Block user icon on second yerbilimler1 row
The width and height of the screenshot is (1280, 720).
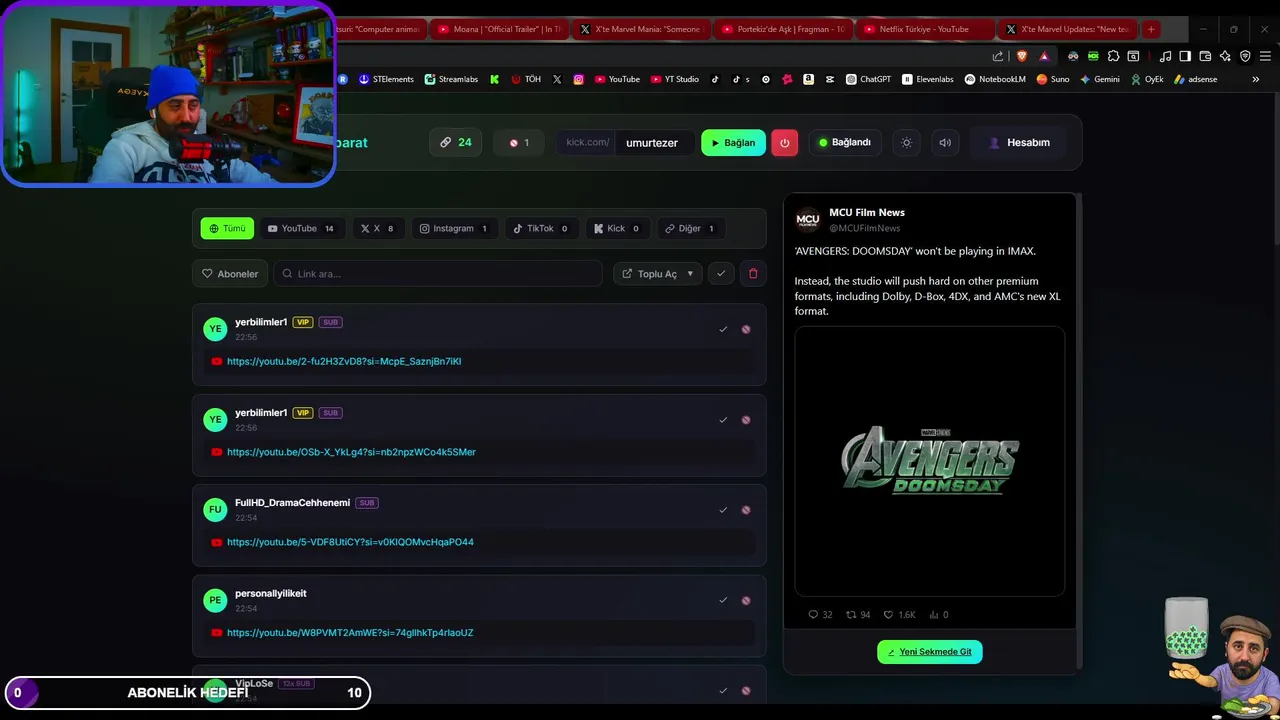(746, 420)
